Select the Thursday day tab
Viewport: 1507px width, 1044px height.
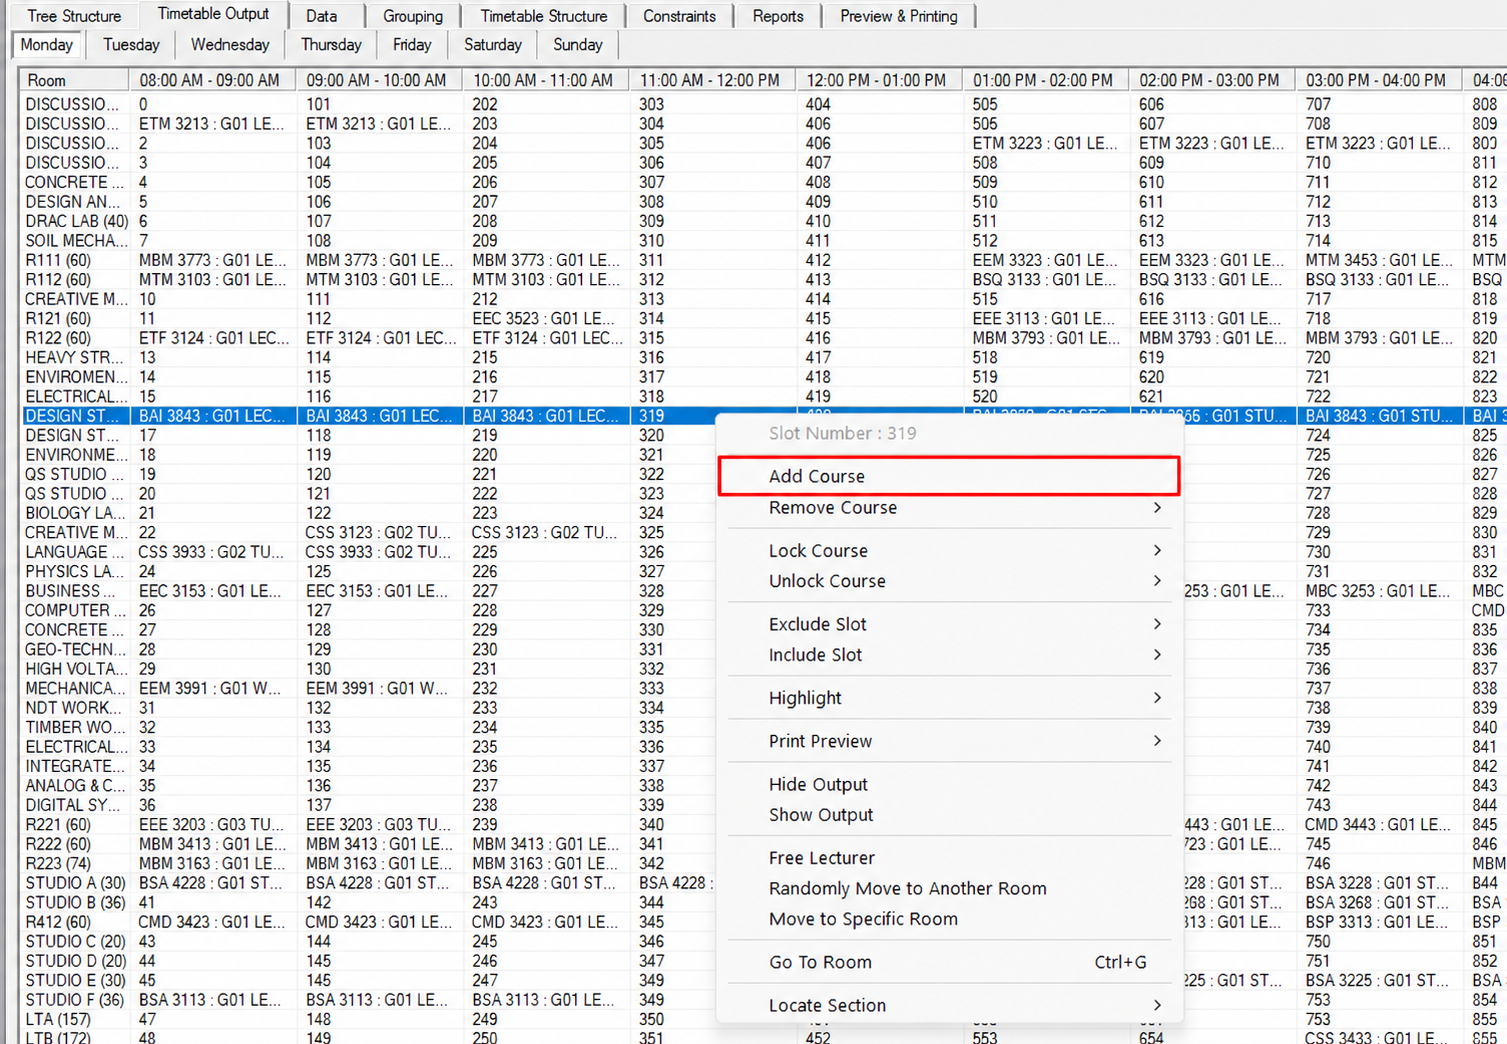[x=331, y=45]
